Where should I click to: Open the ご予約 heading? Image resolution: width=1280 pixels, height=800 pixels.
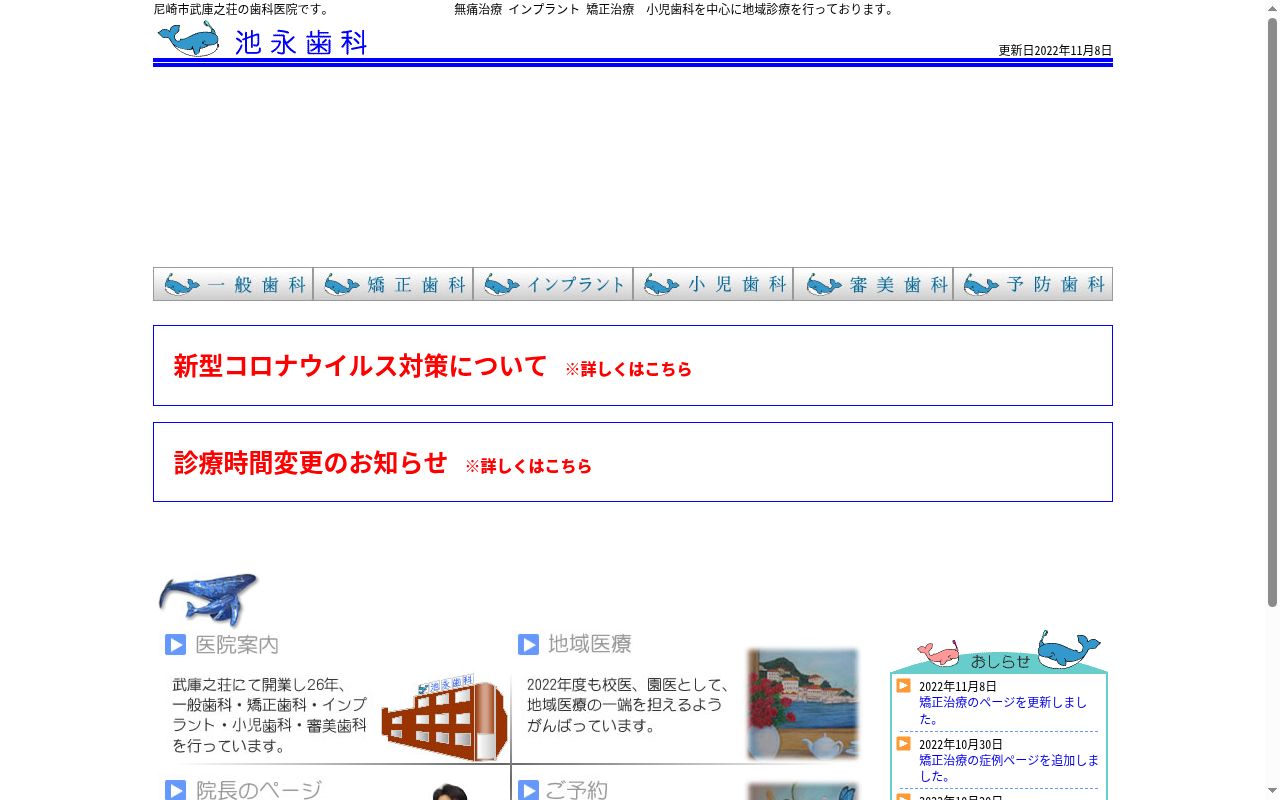[x=576, y=790]
